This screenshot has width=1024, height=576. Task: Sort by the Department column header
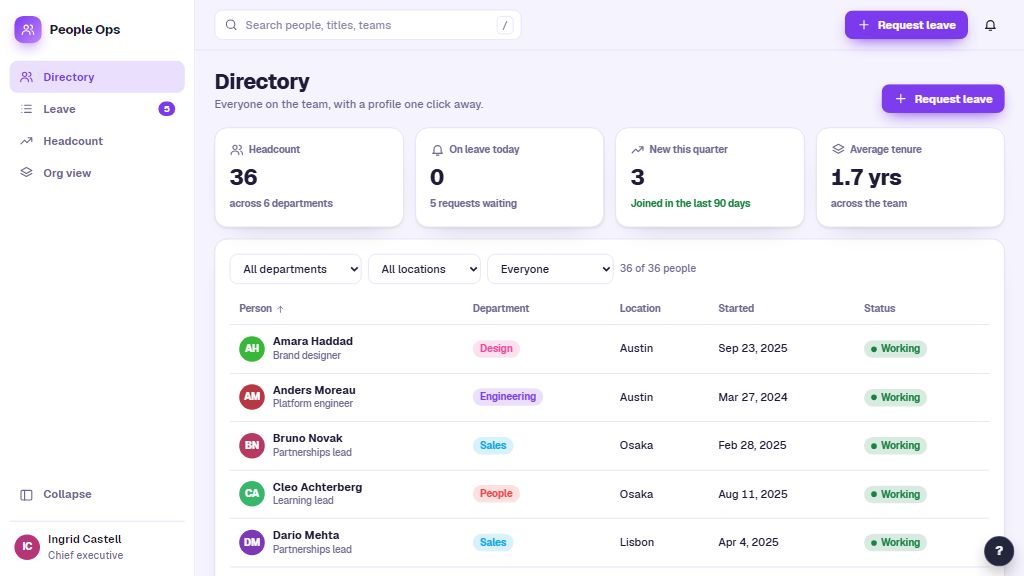coord(501,308)
